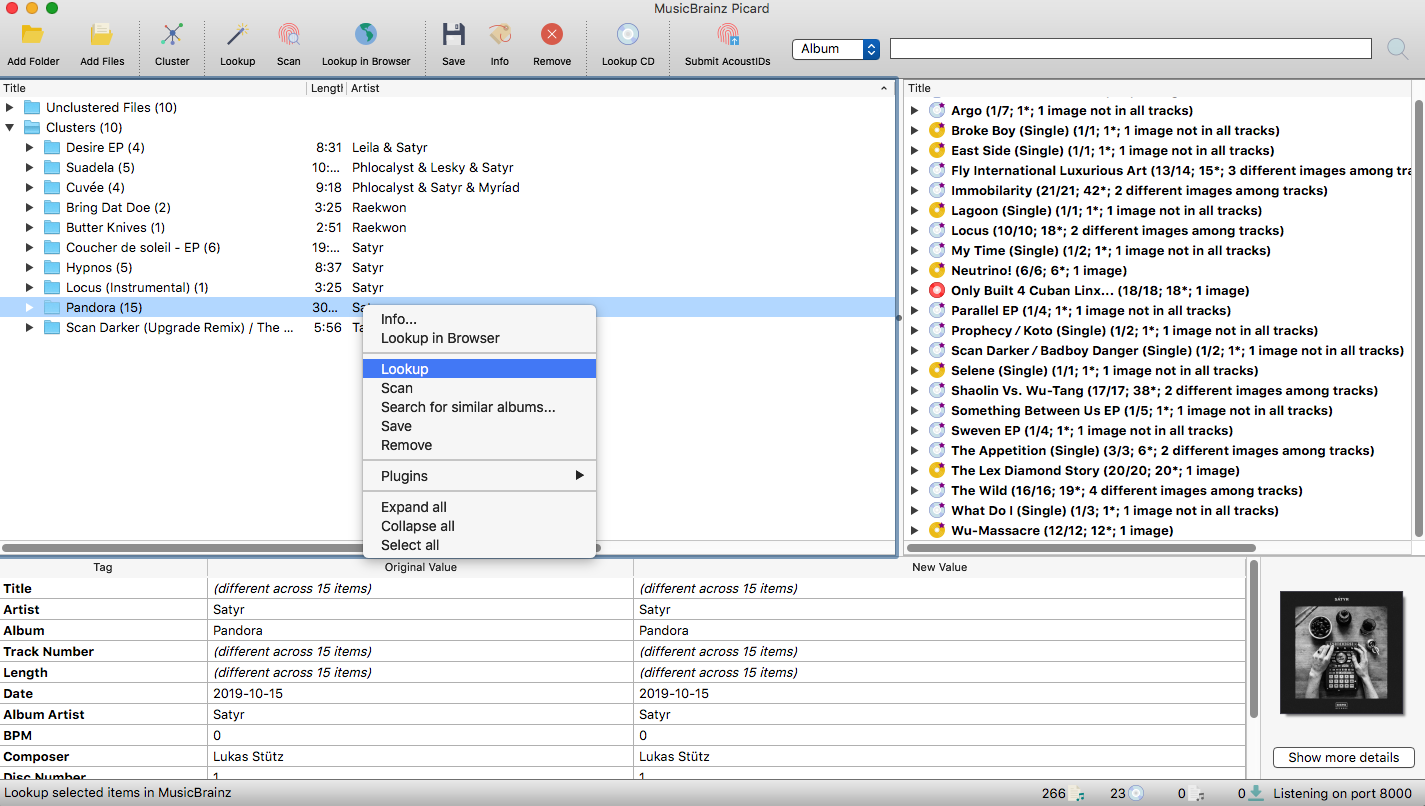Click the Add Files toolbar icon
This screenshot has width=1425, height=806.
click(x=102, y=35)
